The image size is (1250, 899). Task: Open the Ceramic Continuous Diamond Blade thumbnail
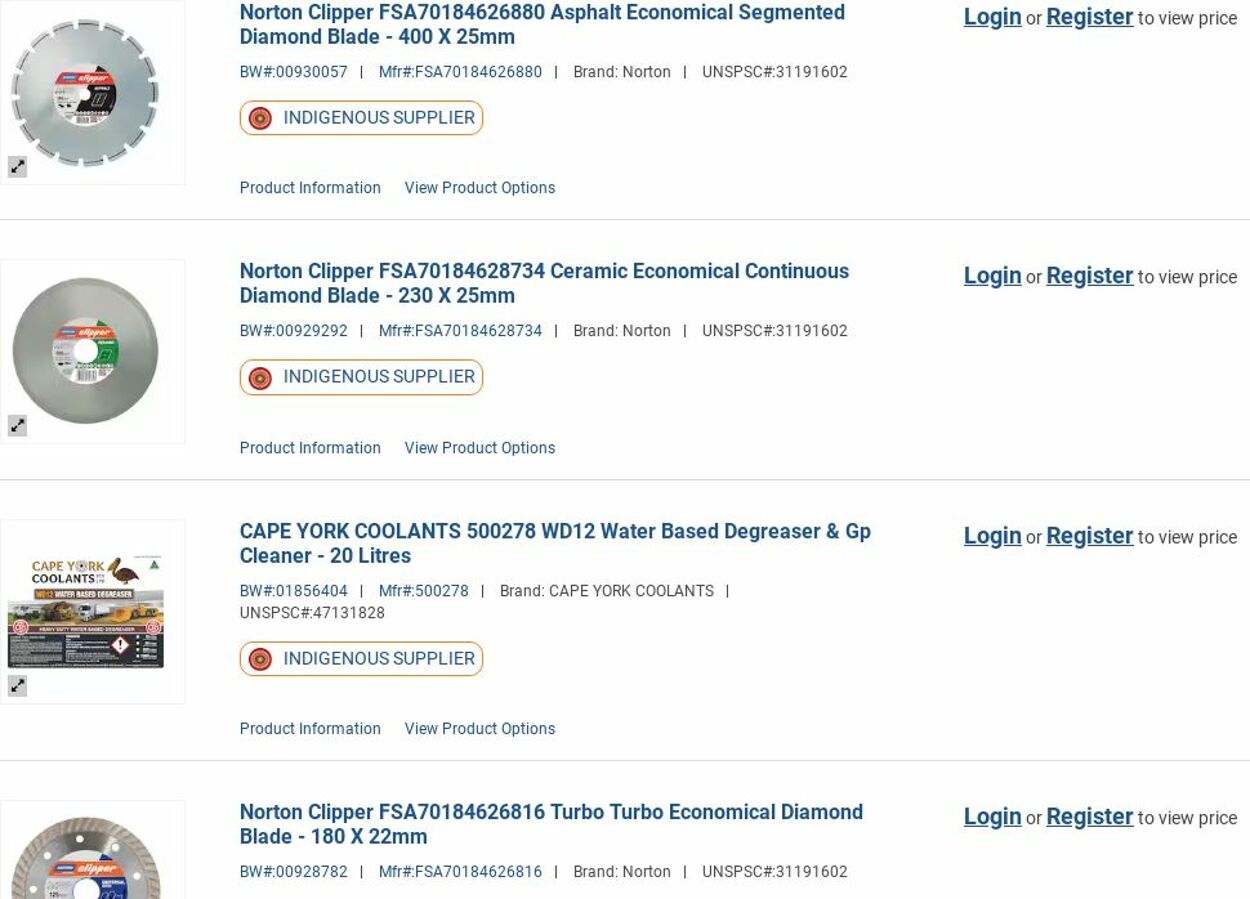[x=85, y=350]
